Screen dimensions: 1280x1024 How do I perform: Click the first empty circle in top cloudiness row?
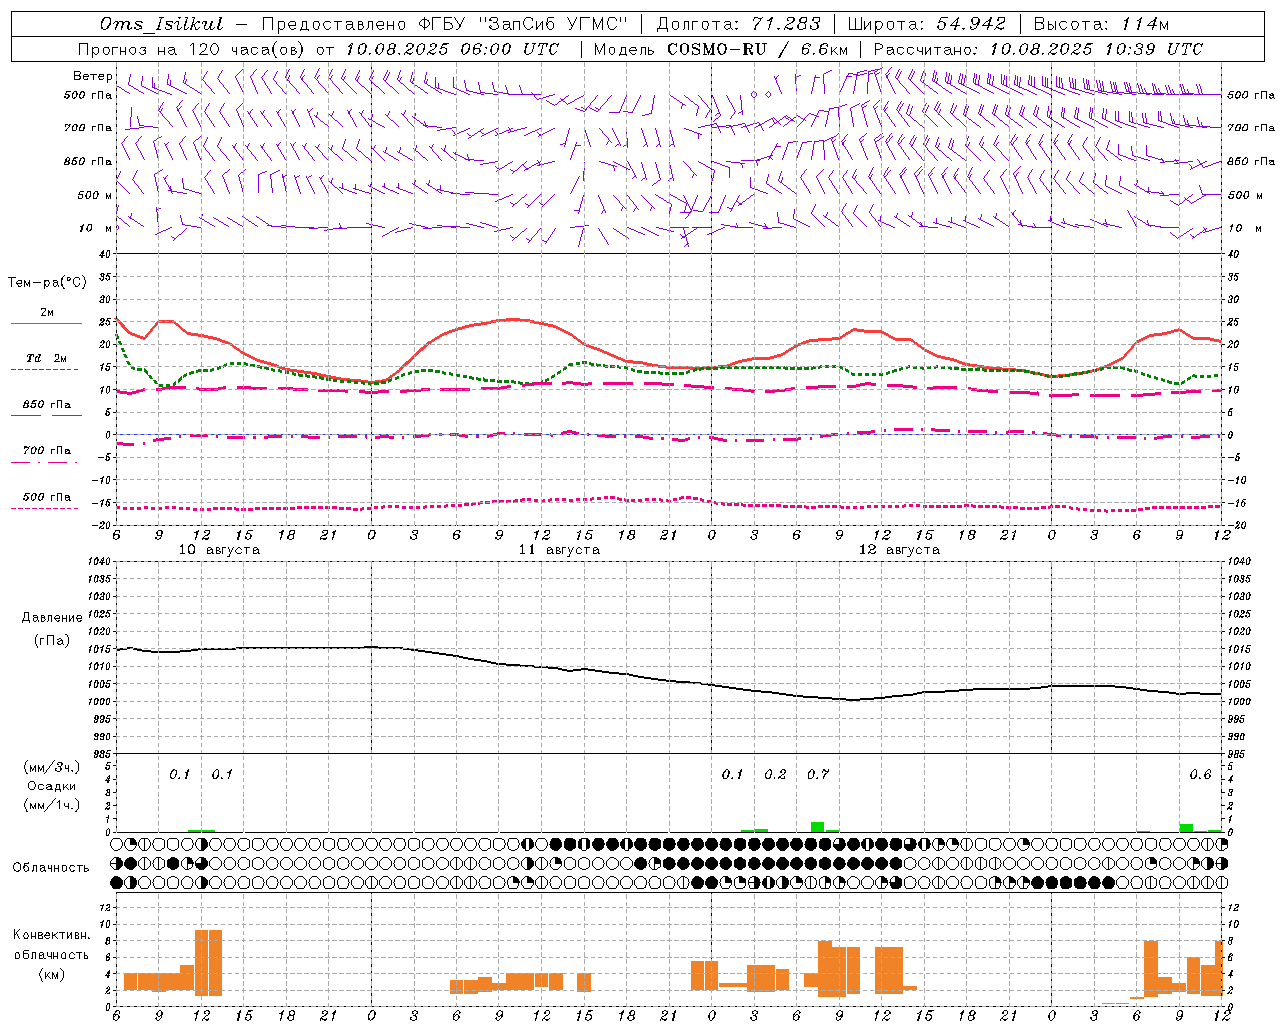(117, 844)
